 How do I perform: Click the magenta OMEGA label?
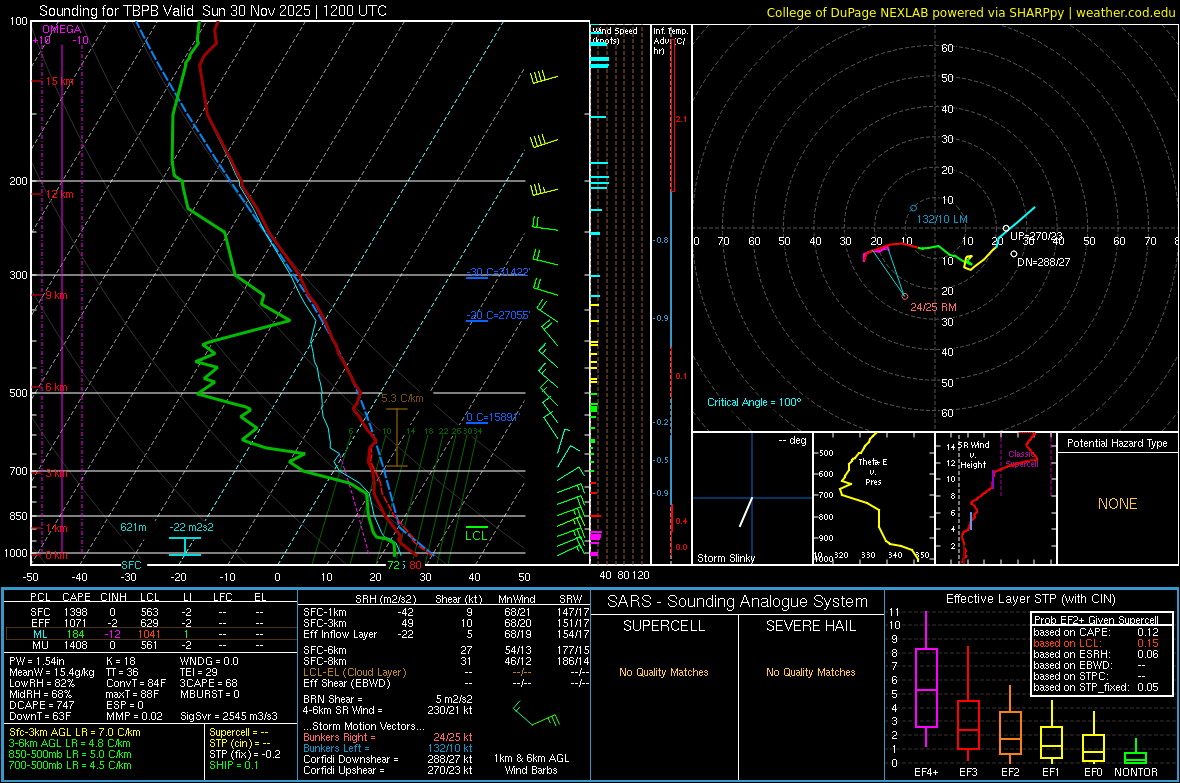pyautogui.click(x=62, y=29)
